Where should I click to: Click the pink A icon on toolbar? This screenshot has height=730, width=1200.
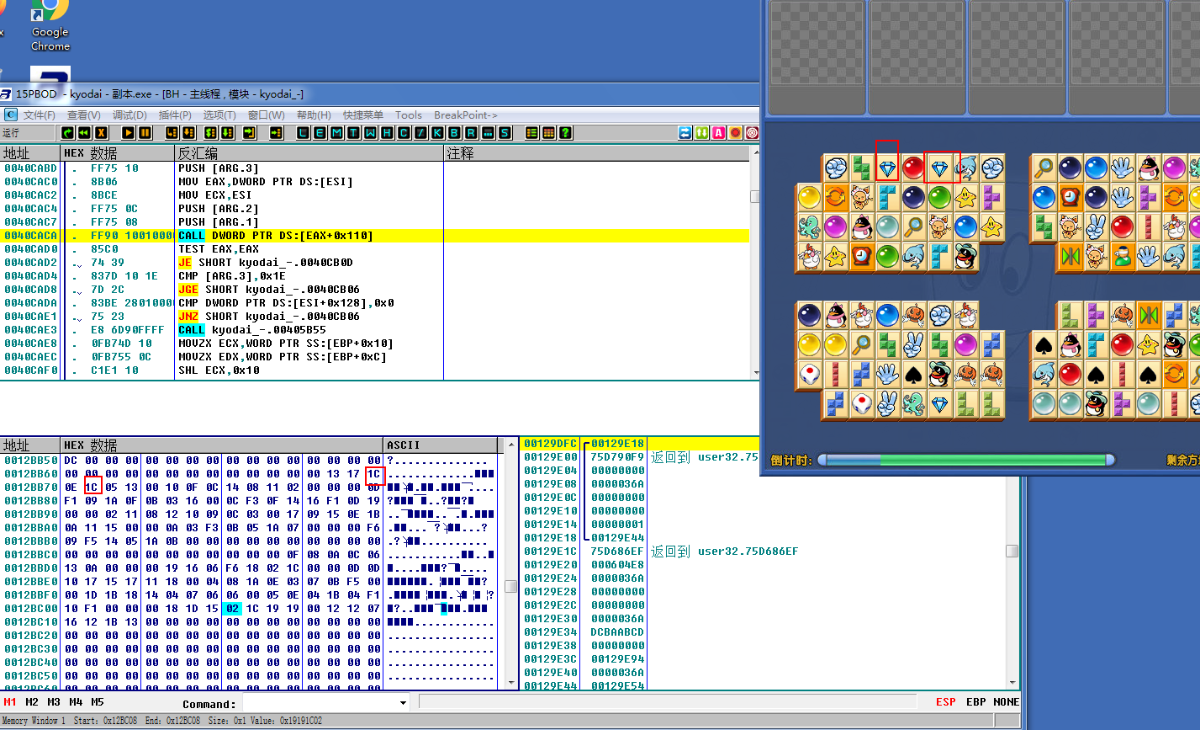[x=718, y=132]
